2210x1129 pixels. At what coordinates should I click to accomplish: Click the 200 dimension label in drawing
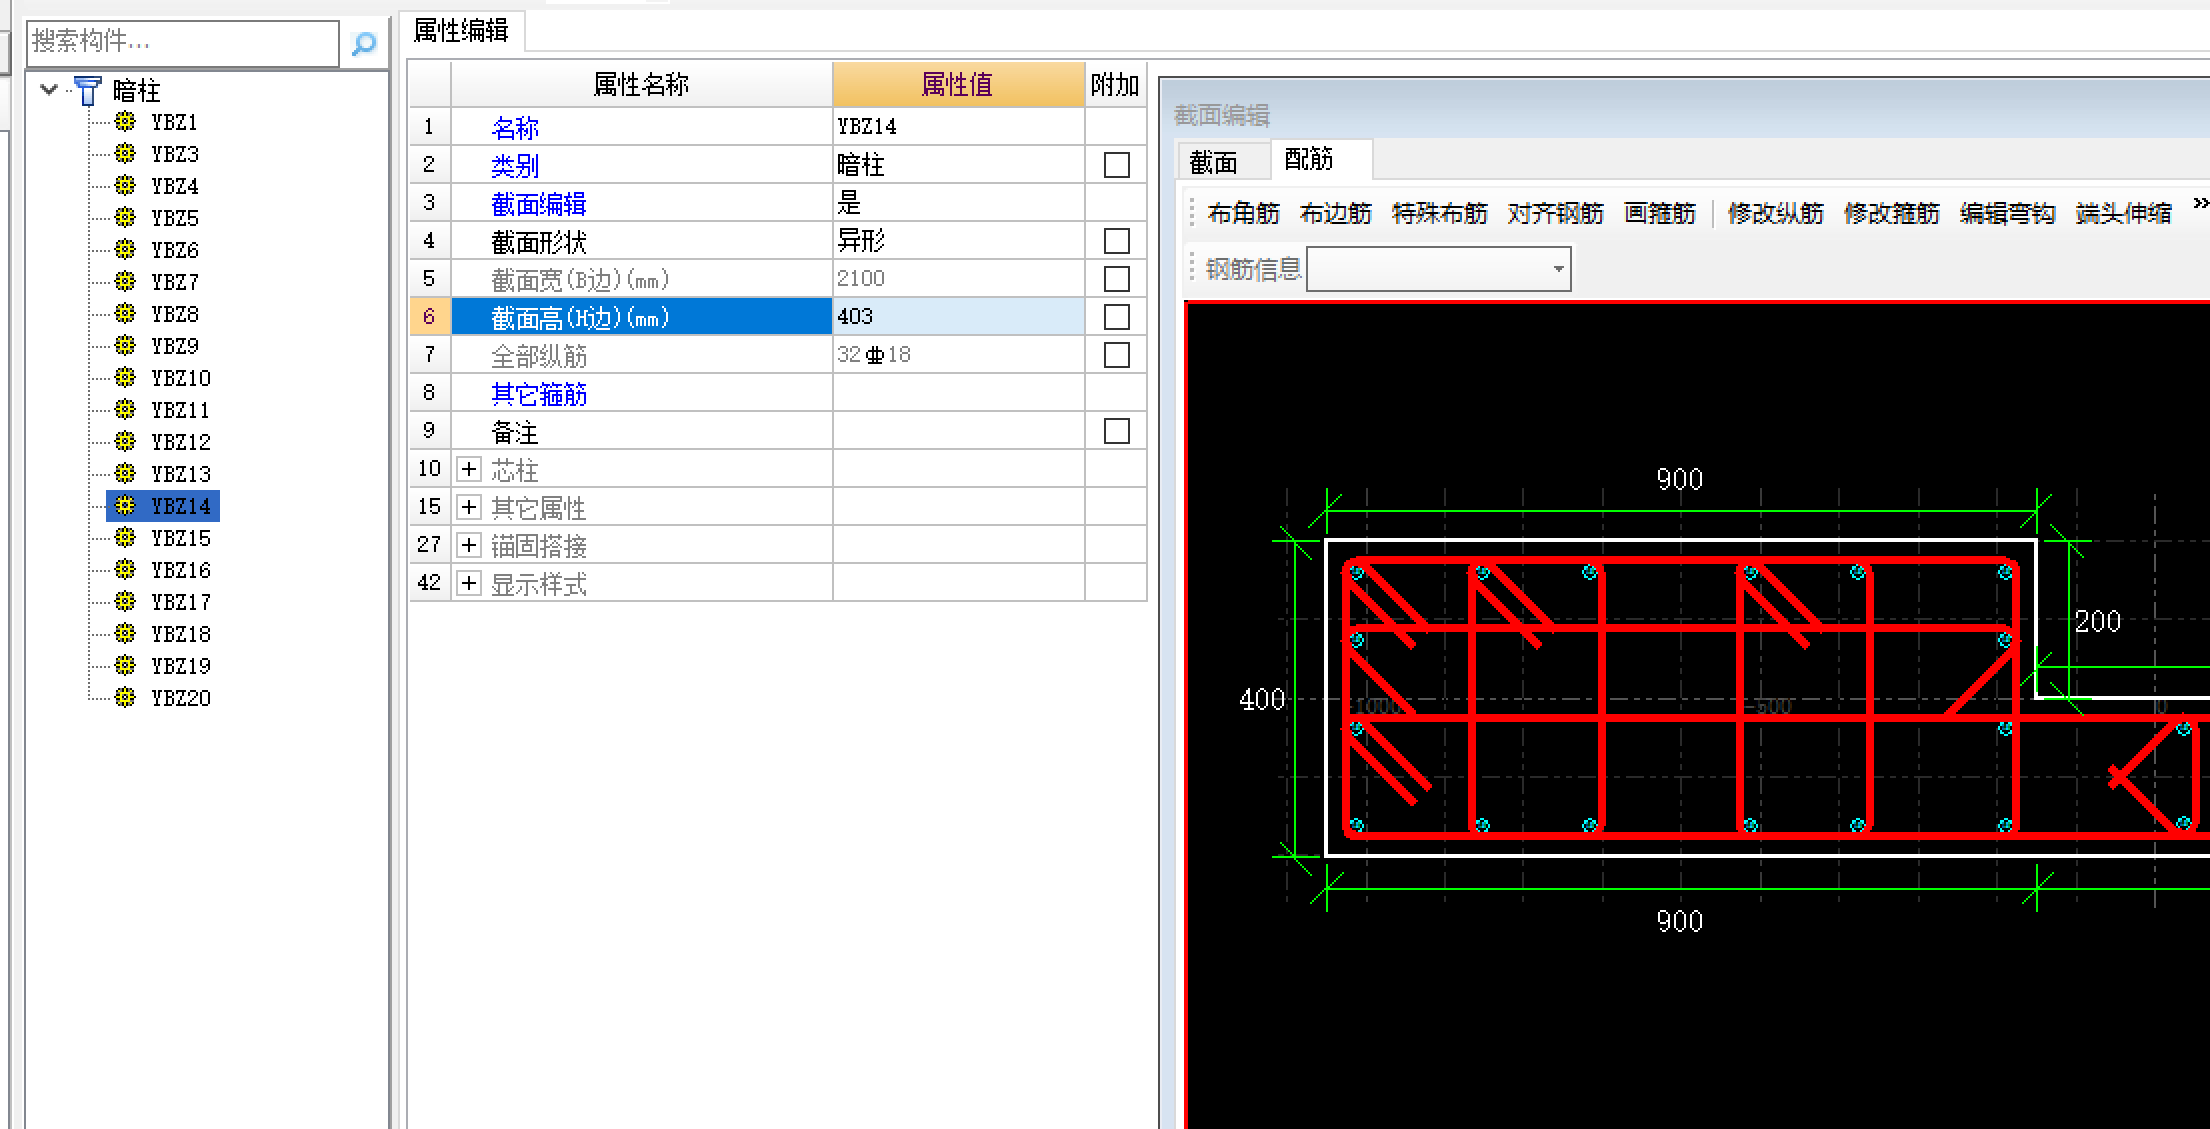pos(2097,621)
